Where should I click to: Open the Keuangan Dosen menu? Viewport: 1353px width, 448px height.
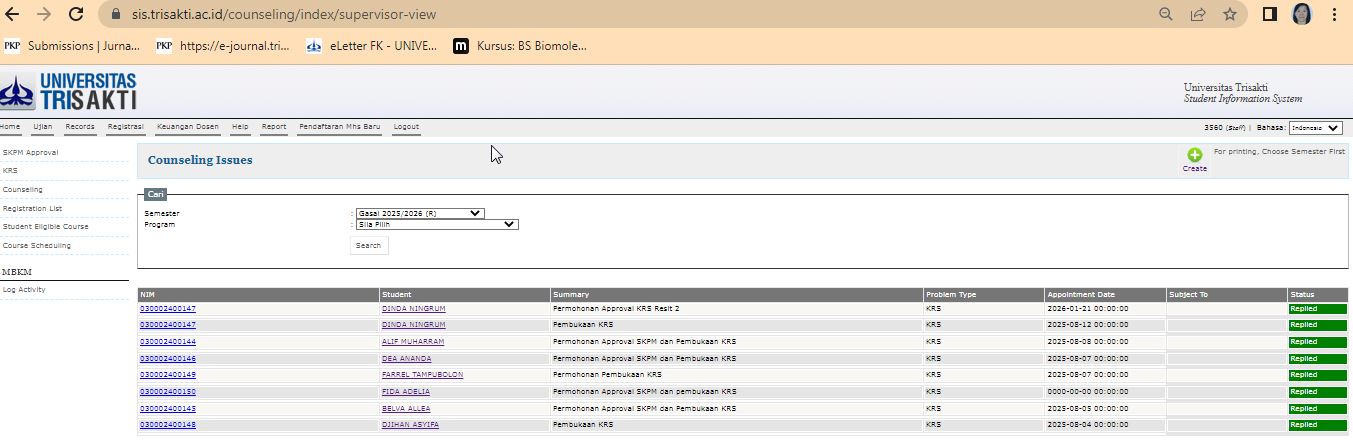click(x=187, y=127)
